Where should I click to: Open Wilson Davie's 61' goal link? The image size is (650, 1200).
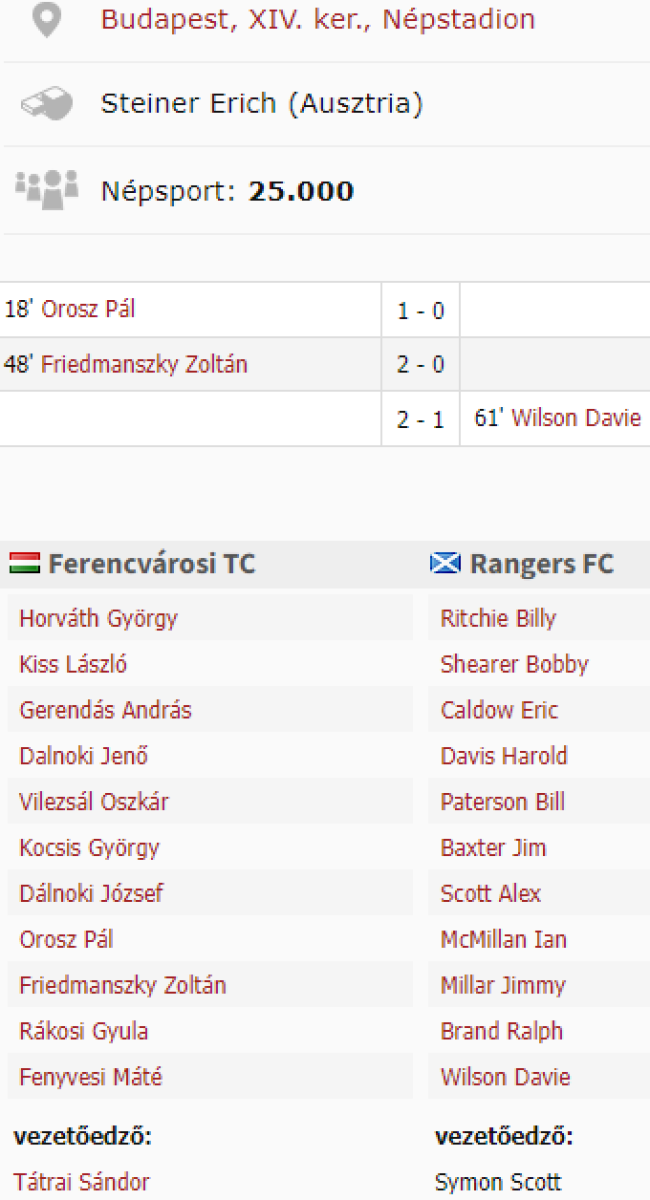[576, 418]
